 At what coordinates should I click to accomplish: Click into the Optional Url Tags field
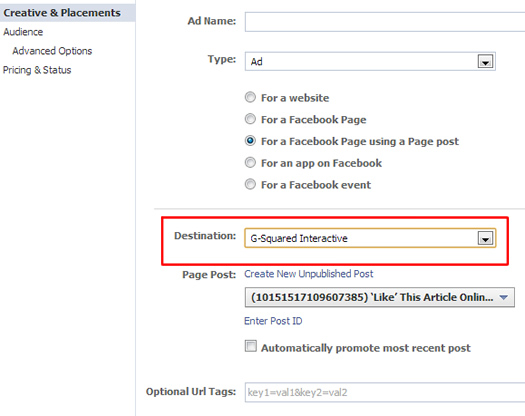tap(385, 392)
